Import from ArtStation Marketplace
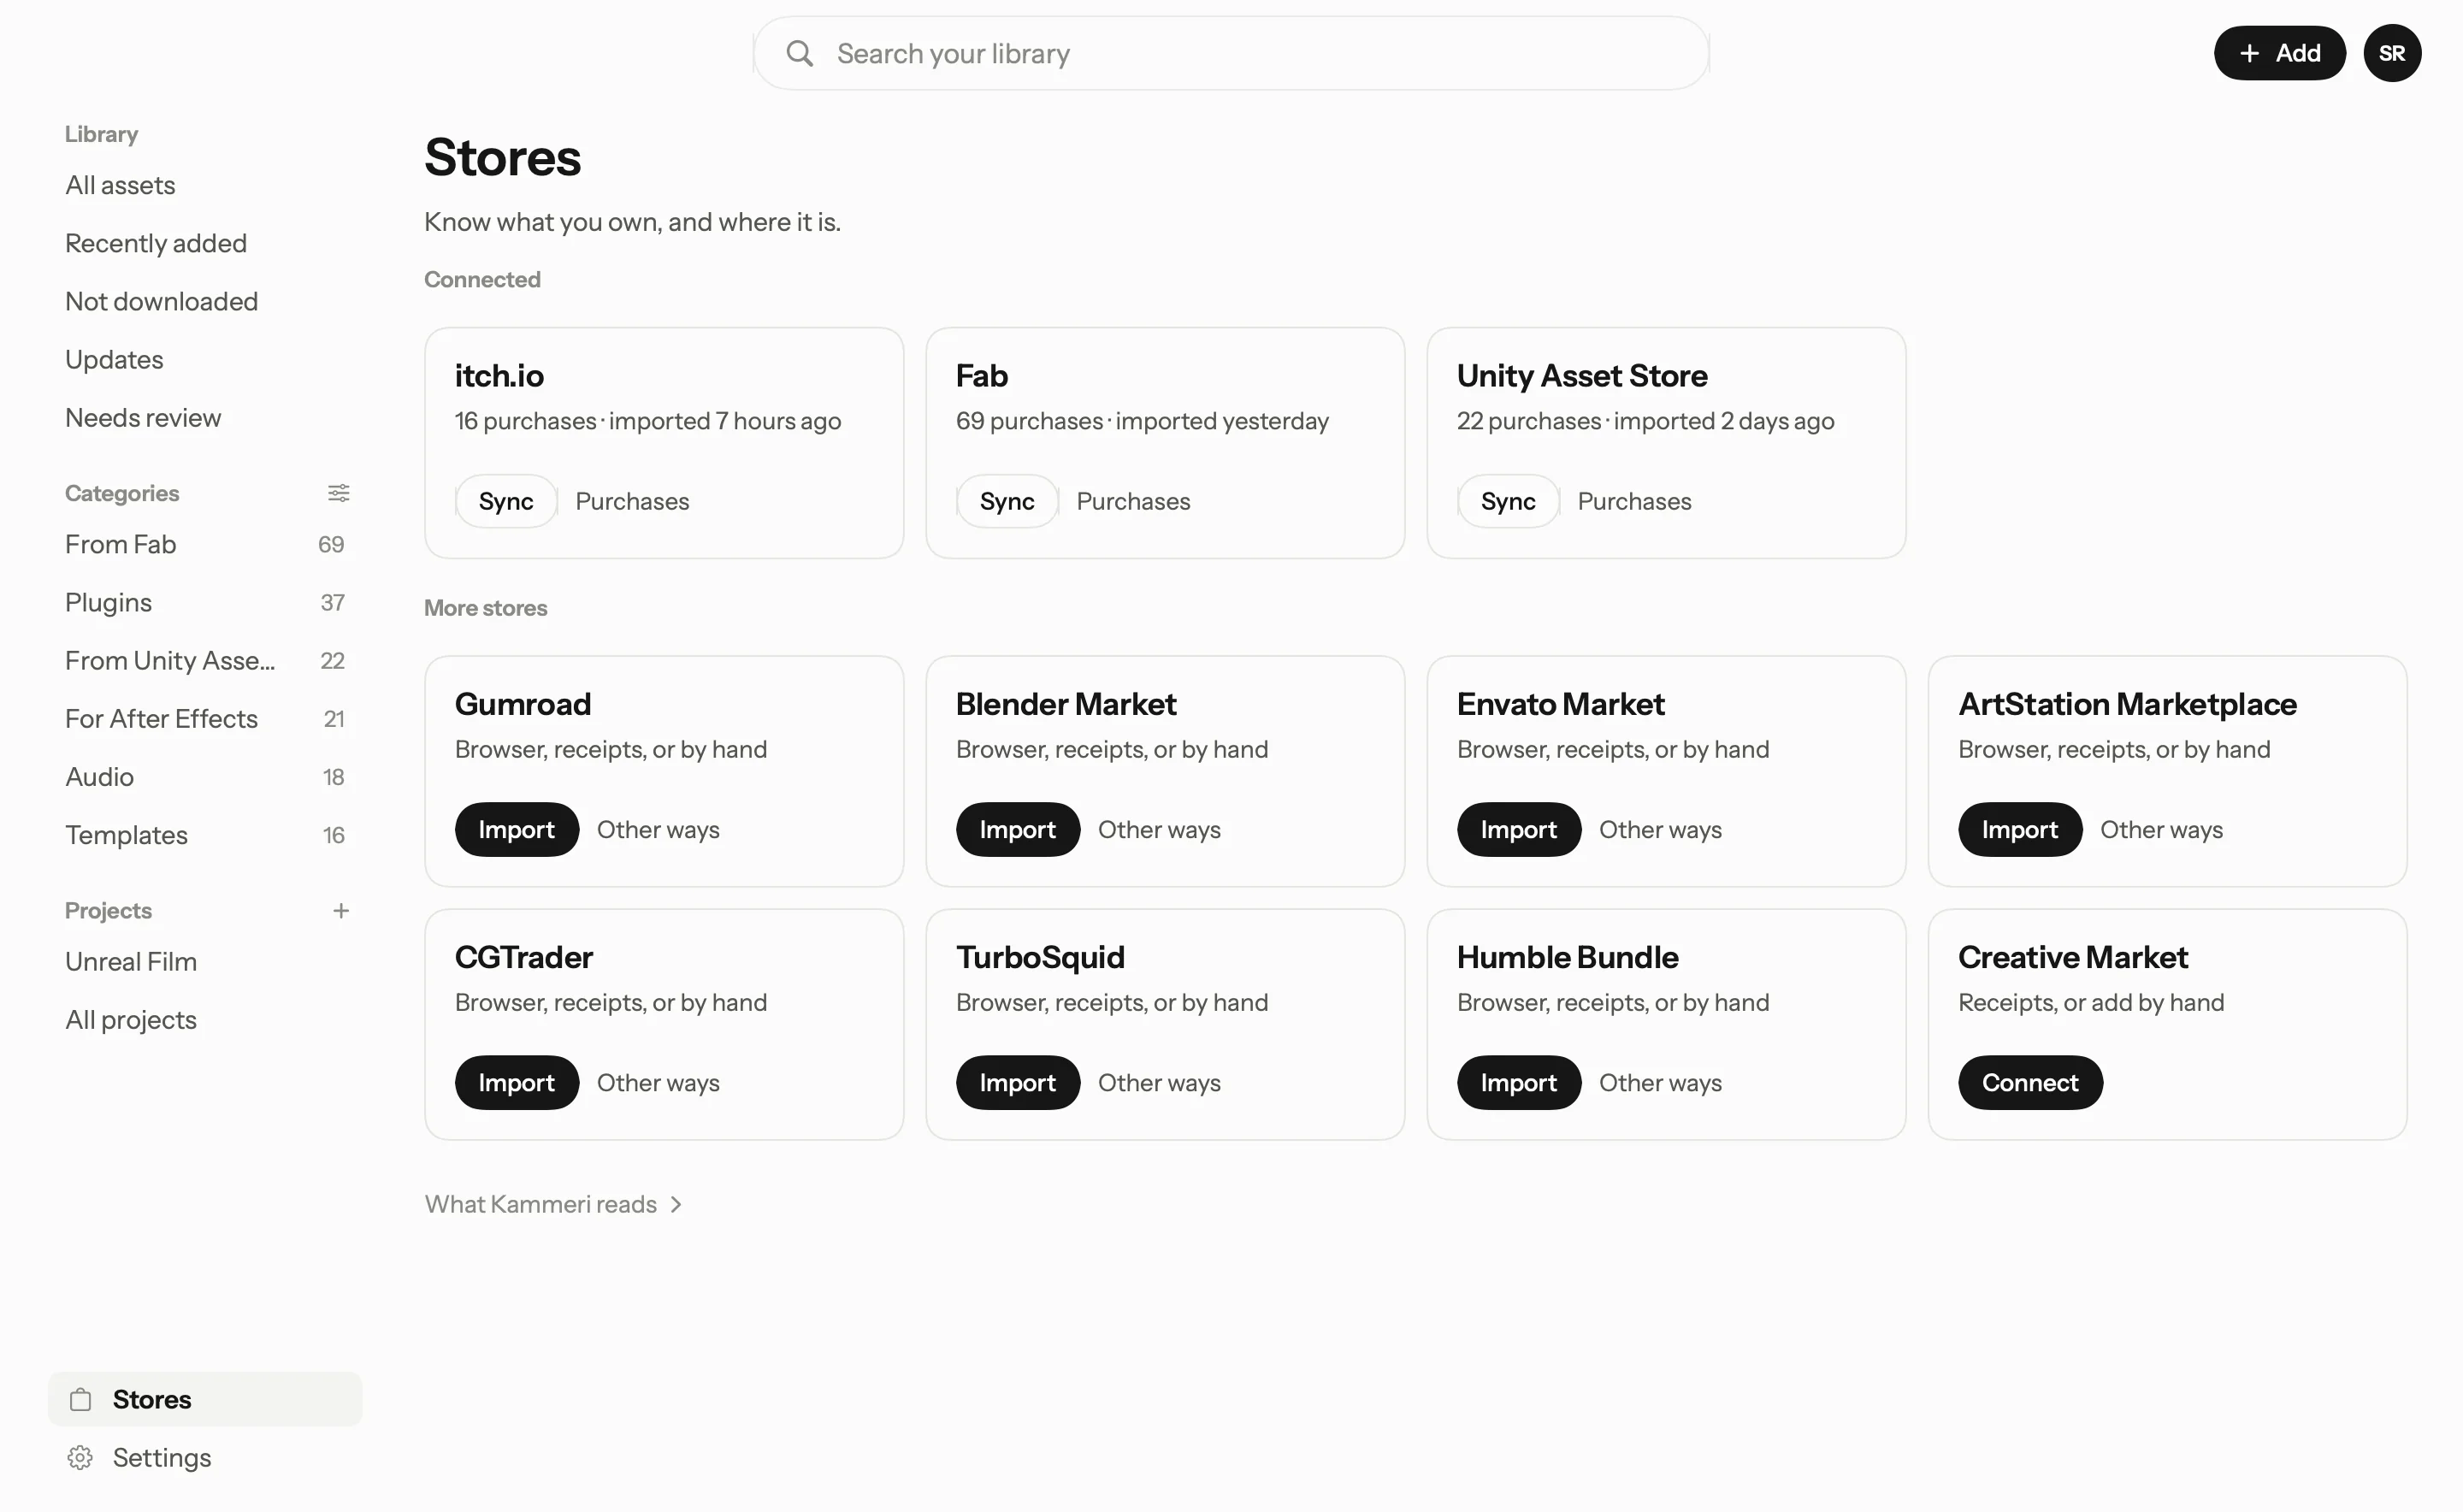 [2019, 829]
